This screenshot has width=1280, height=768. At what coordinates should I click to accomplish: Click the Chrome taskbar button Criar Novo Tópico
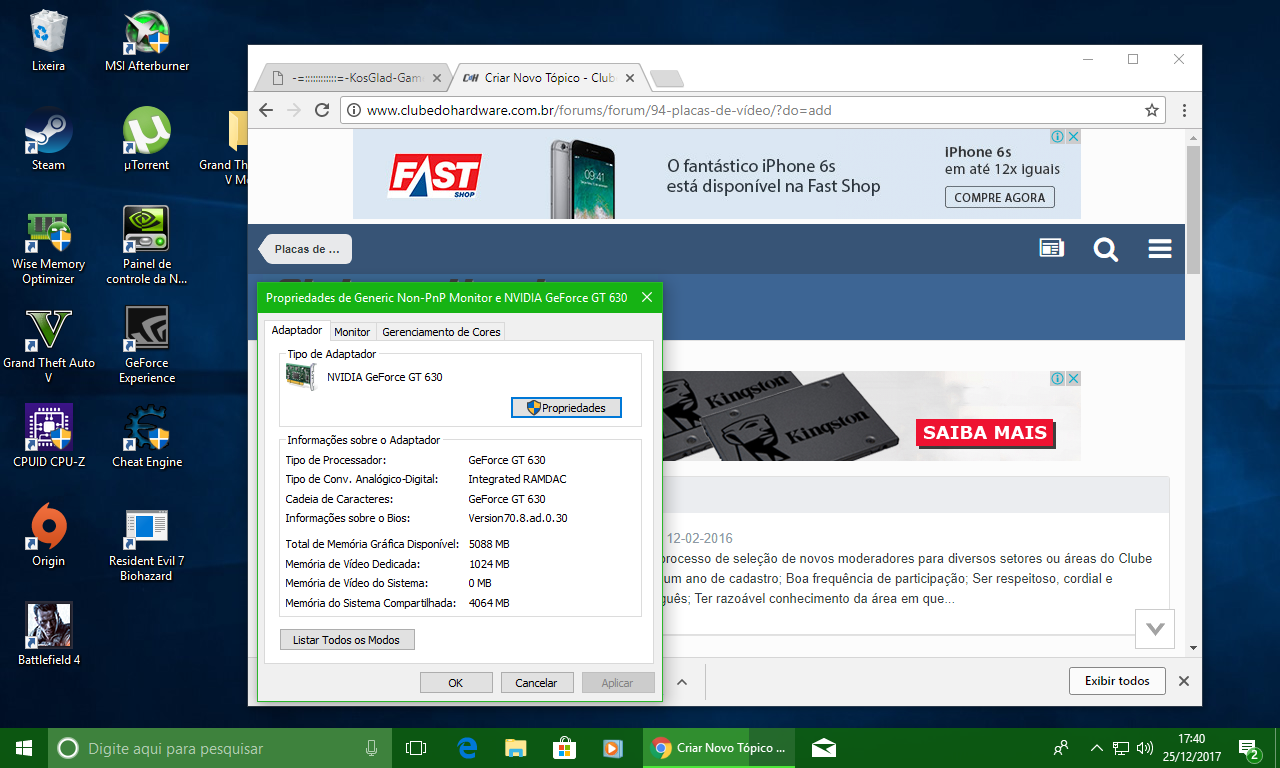[x=719, y=748]
